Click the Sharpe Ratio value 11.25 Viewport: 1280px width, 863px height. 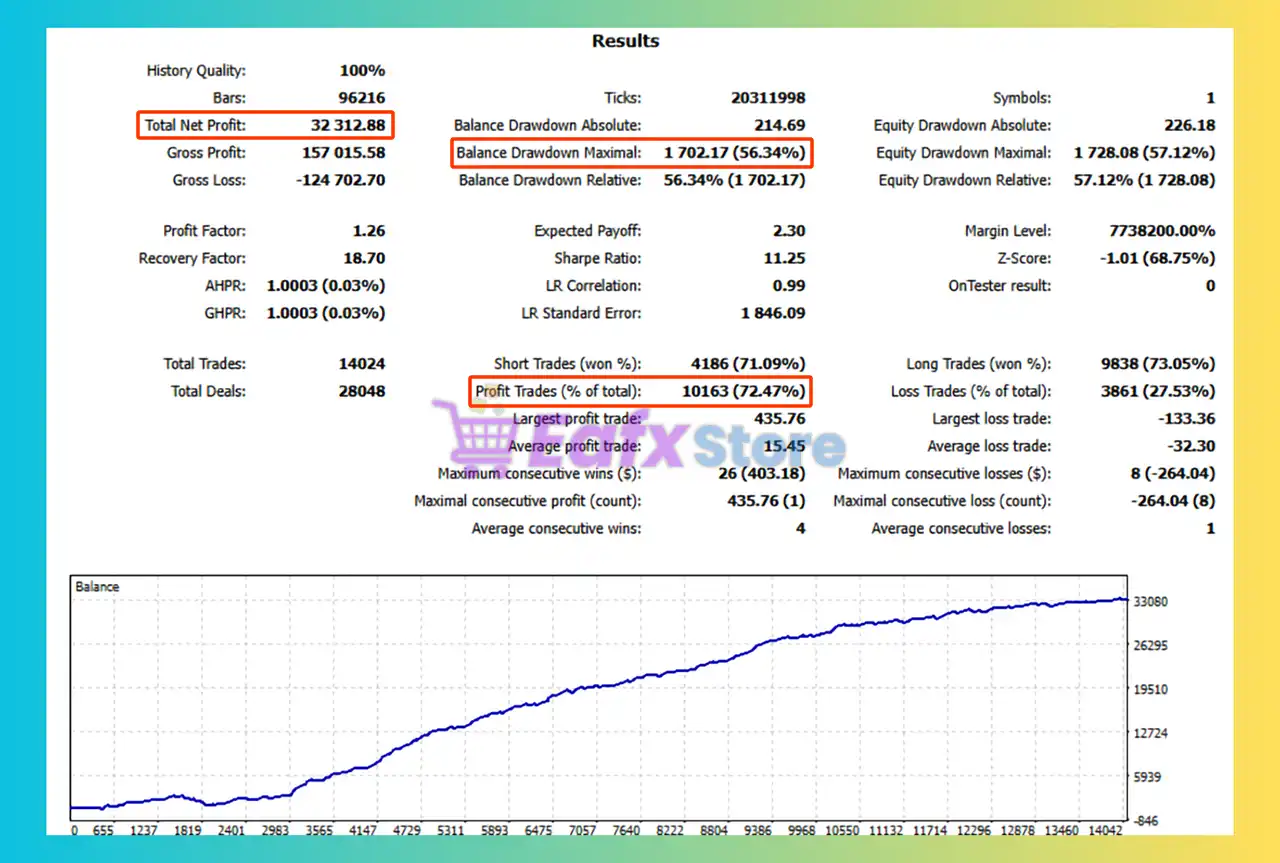click(x=784, y=258)
